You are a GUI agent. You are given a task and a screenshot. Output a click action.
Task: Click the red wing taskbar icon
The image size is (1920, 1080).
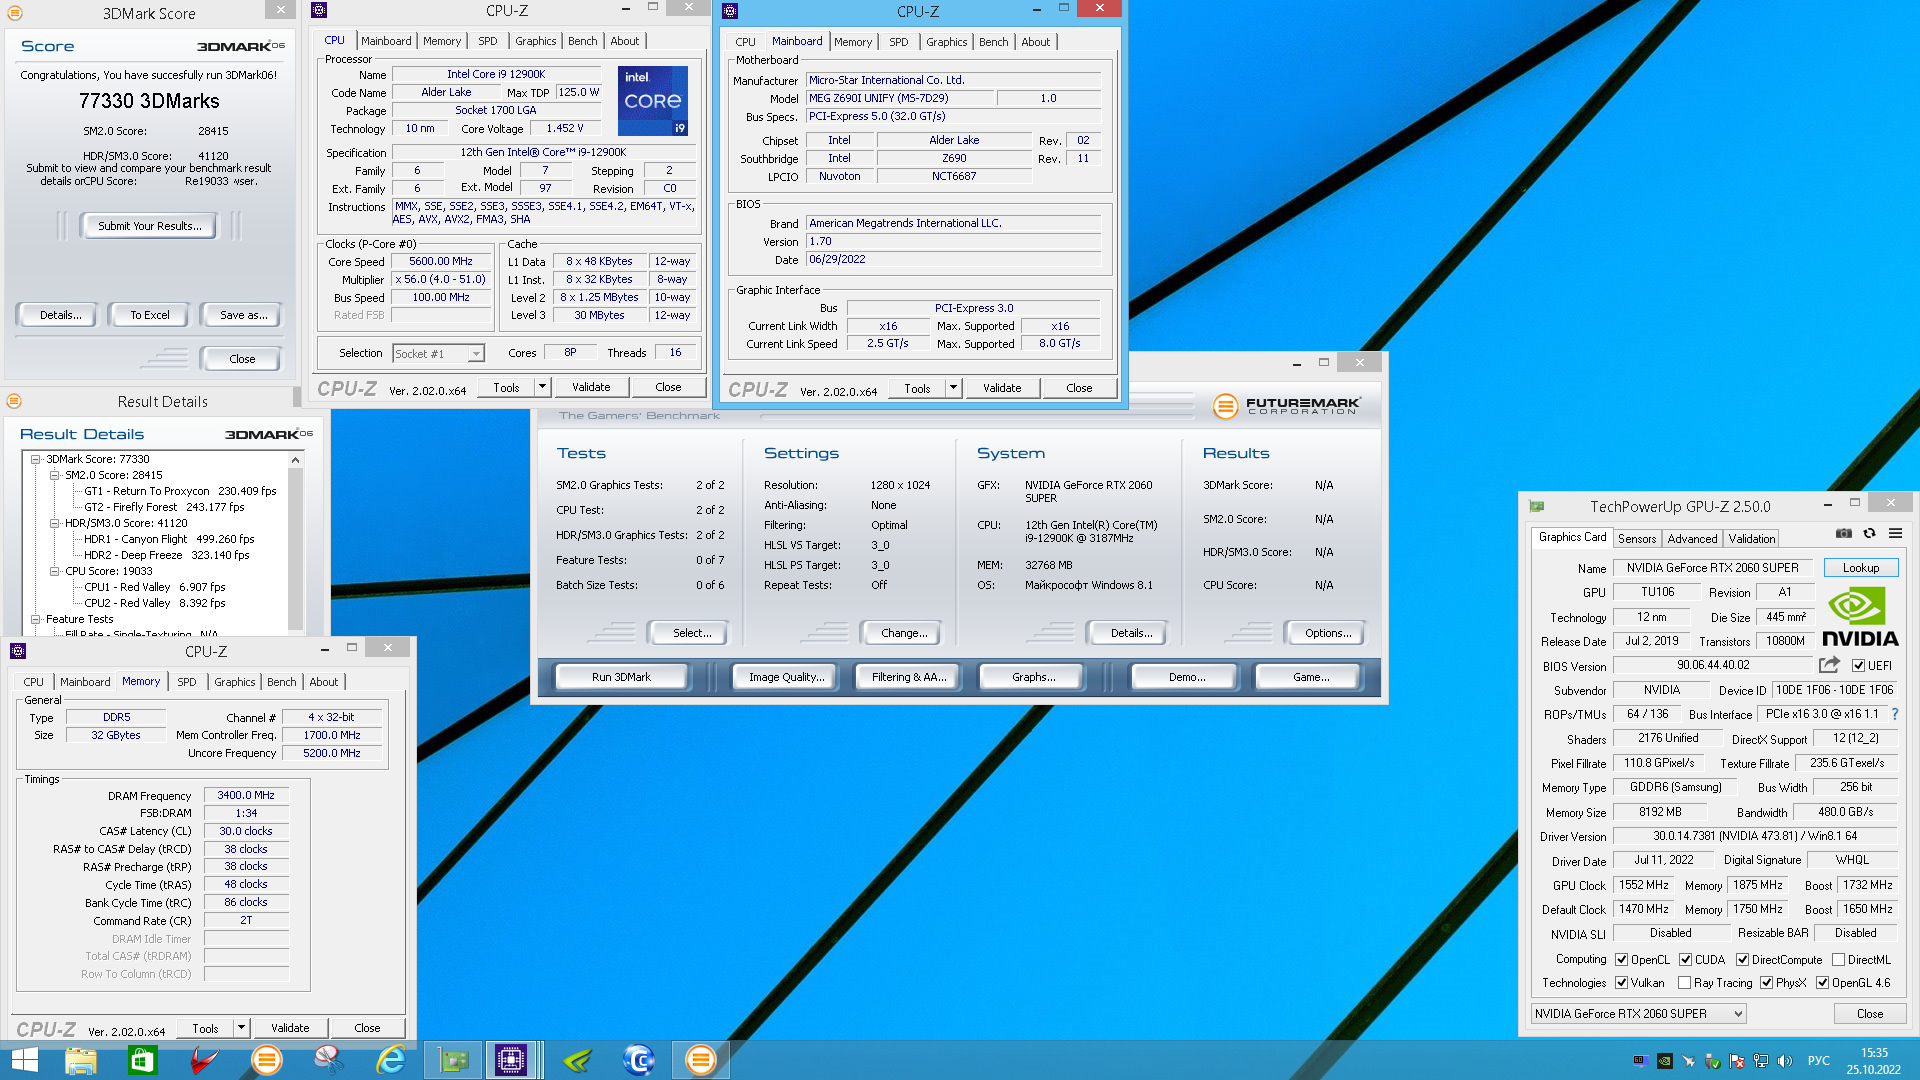[205, 1060]
